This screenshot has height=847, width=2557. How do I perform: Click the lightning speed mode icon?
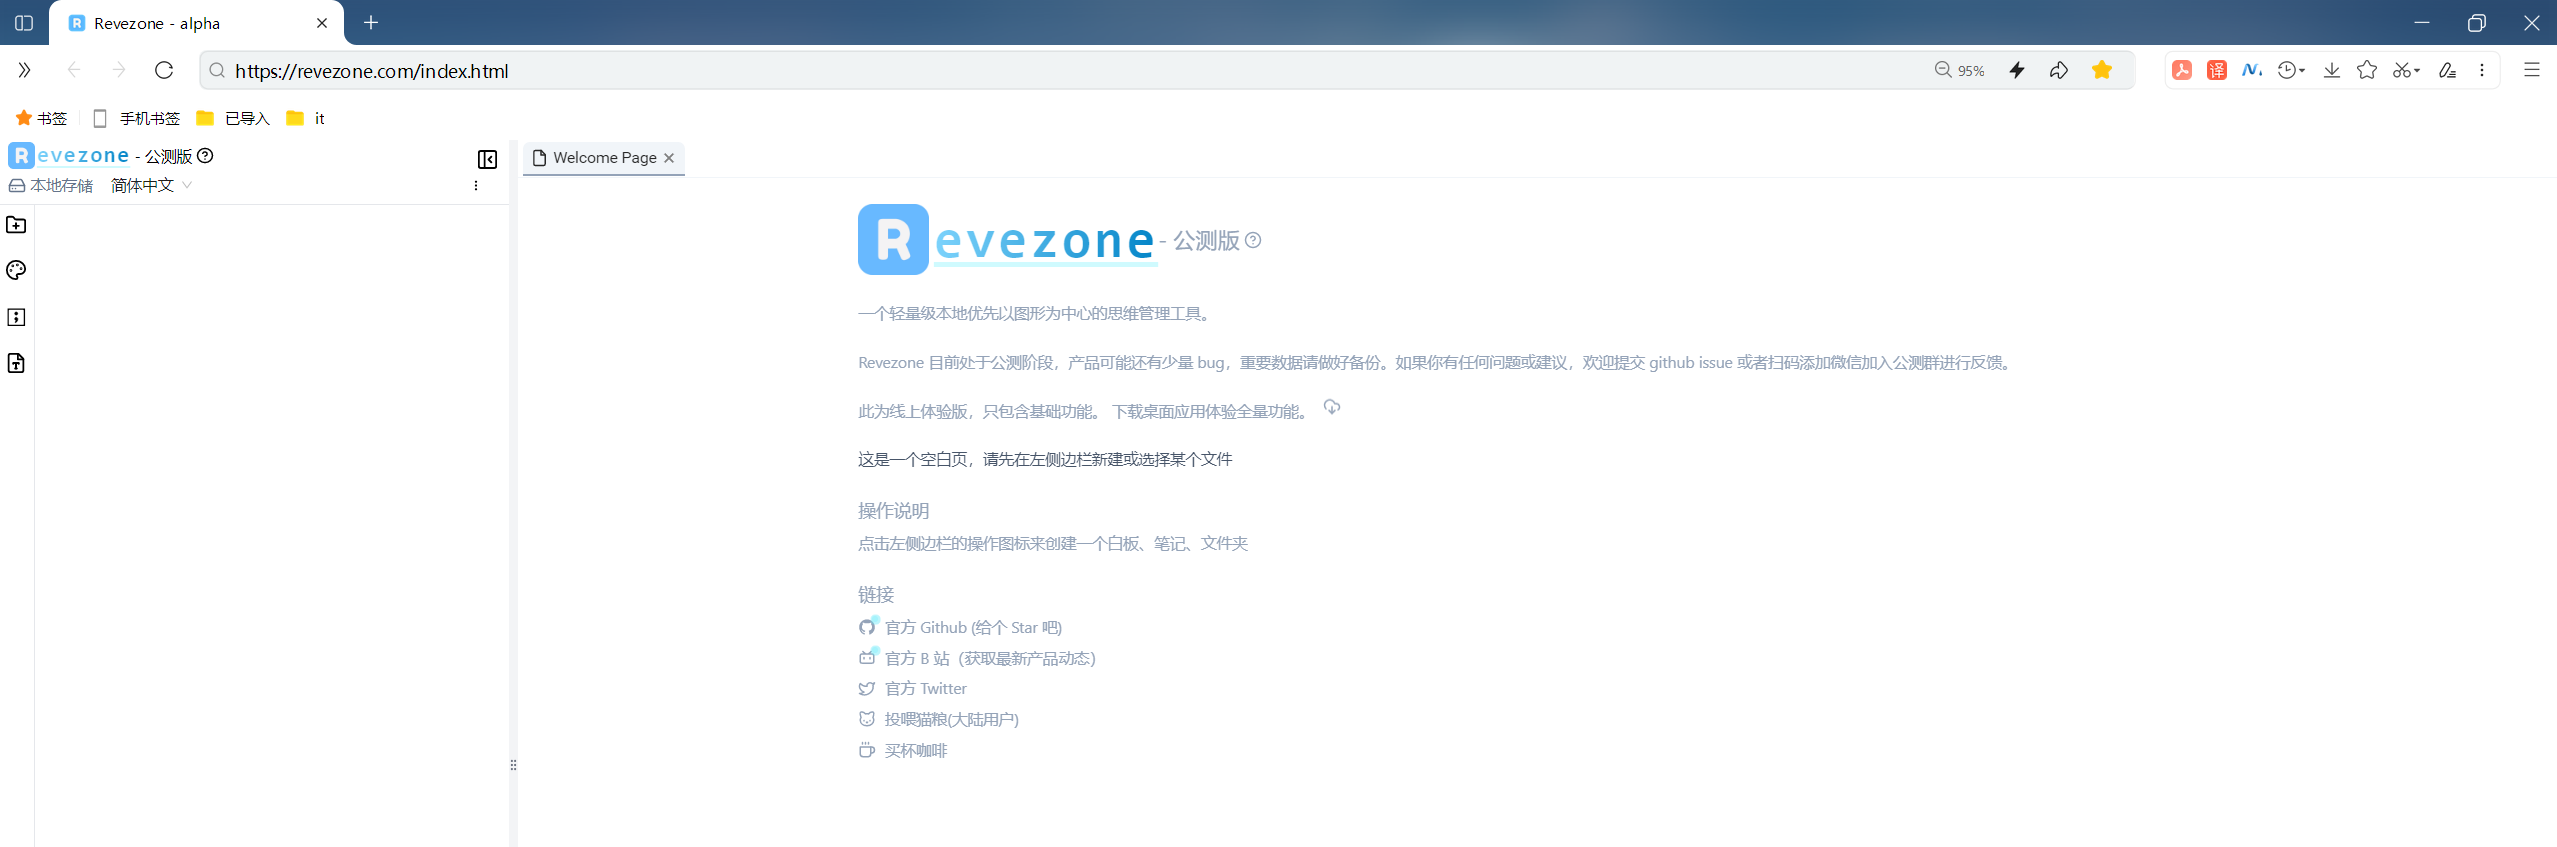click(2017, 70)
